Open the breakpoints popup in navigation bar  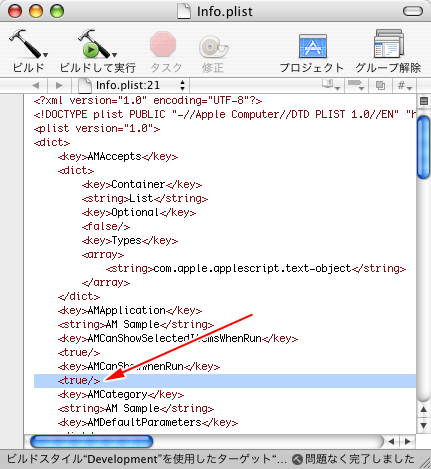tap(355, 85)
